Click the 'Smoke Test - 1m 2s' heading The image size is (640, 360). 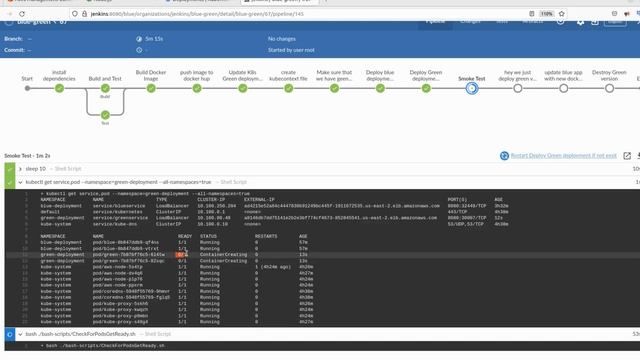[27, 156]
